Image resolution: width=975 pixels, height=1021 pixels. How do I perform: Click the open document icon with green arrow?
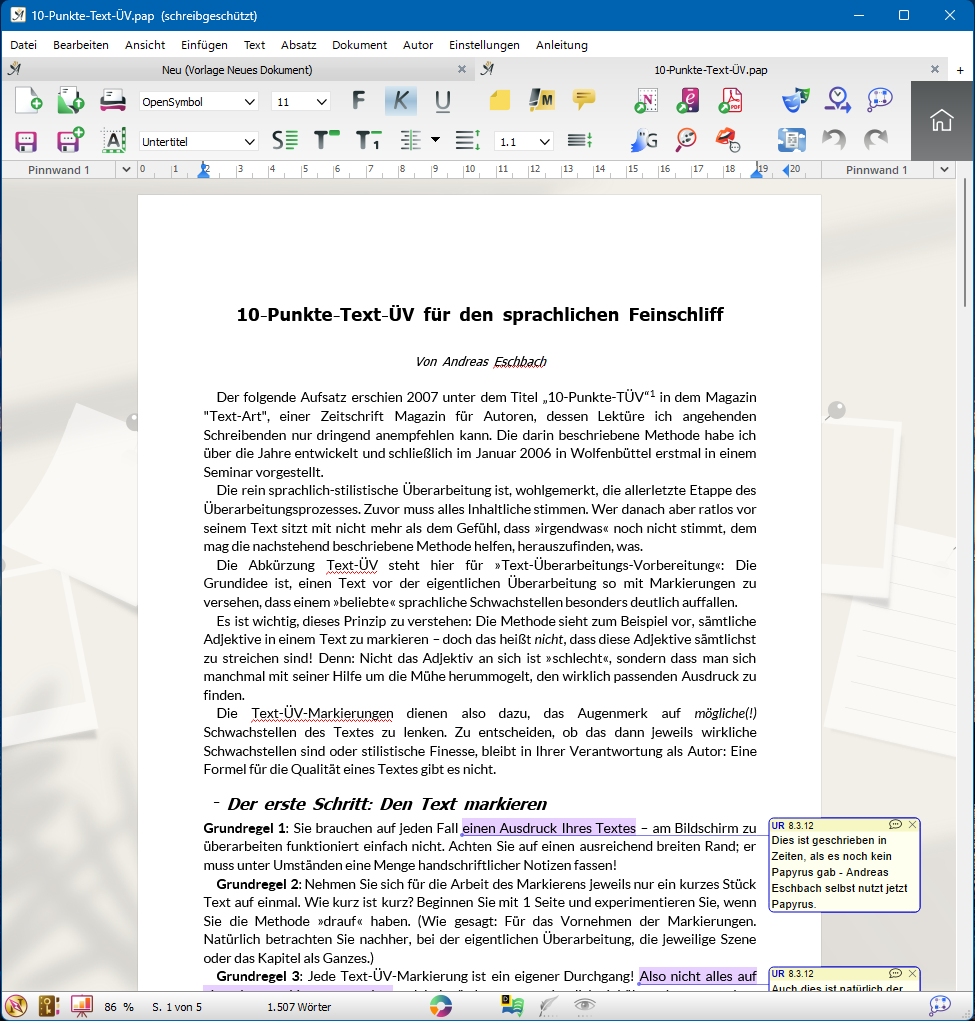point(70,101)
